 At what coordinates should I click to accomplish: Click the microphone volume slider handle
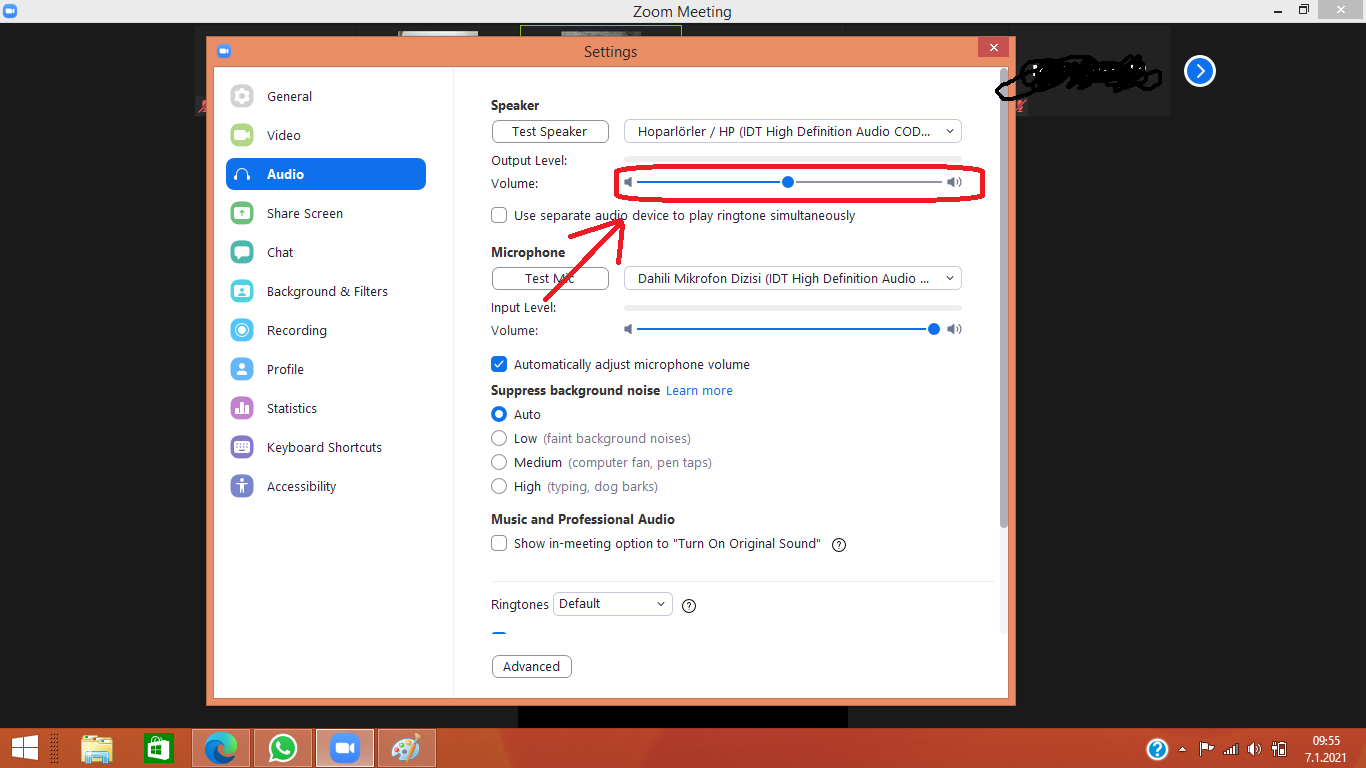tap(934, 329)
